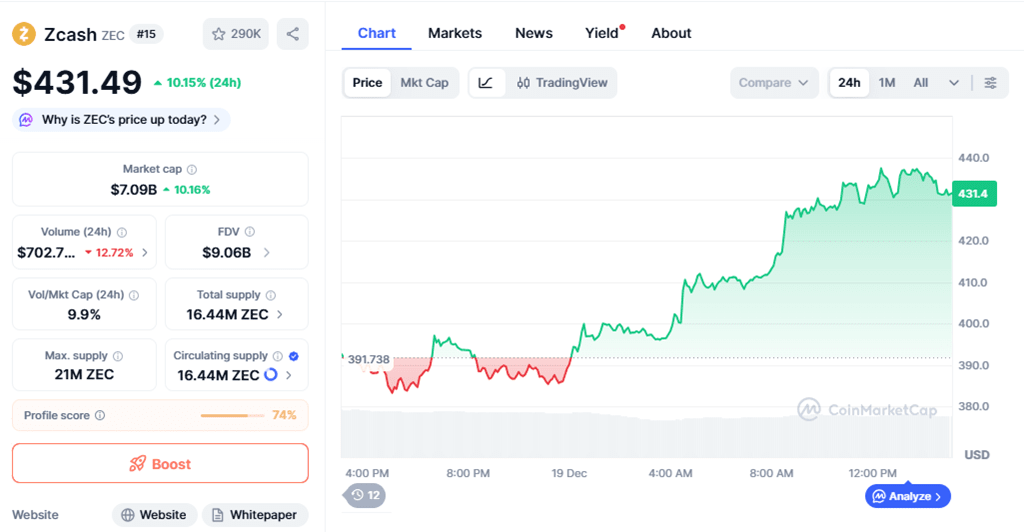1024x532 pixels.
Task: Click the Volume (24h) info icon
Action: click(x=121, y=232)
